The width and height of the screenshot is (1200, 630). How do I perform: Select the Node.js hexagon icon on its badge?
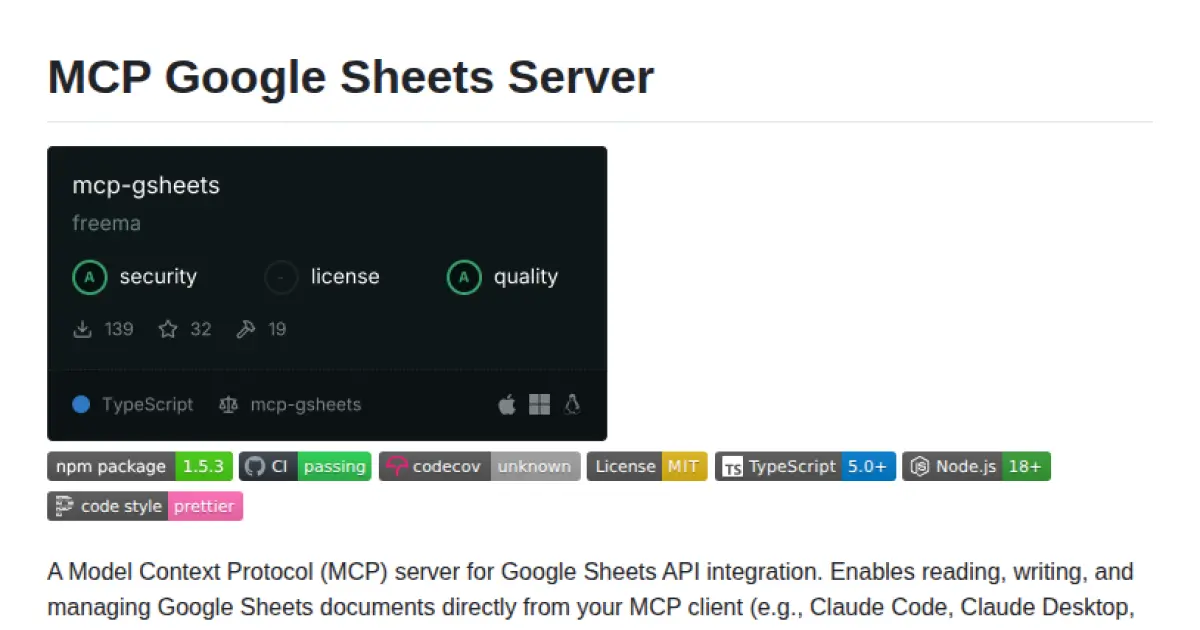point(919,466)
